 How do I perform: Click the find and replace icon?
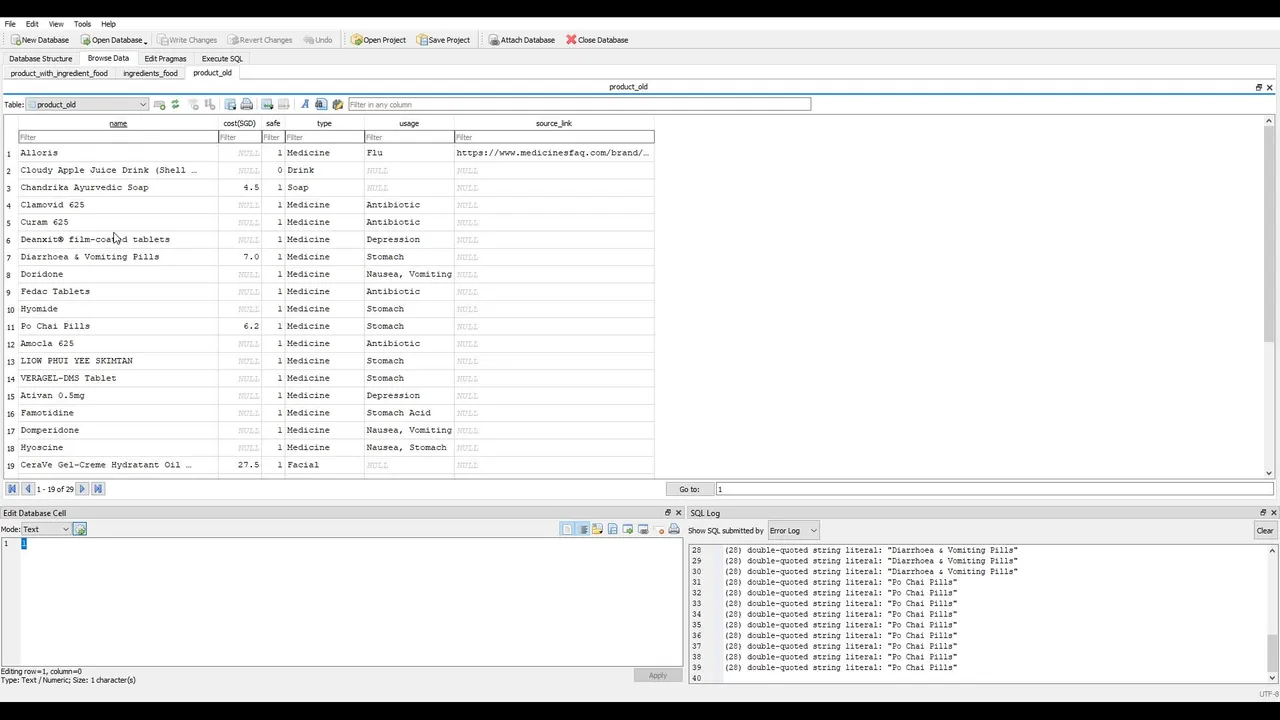337,104
